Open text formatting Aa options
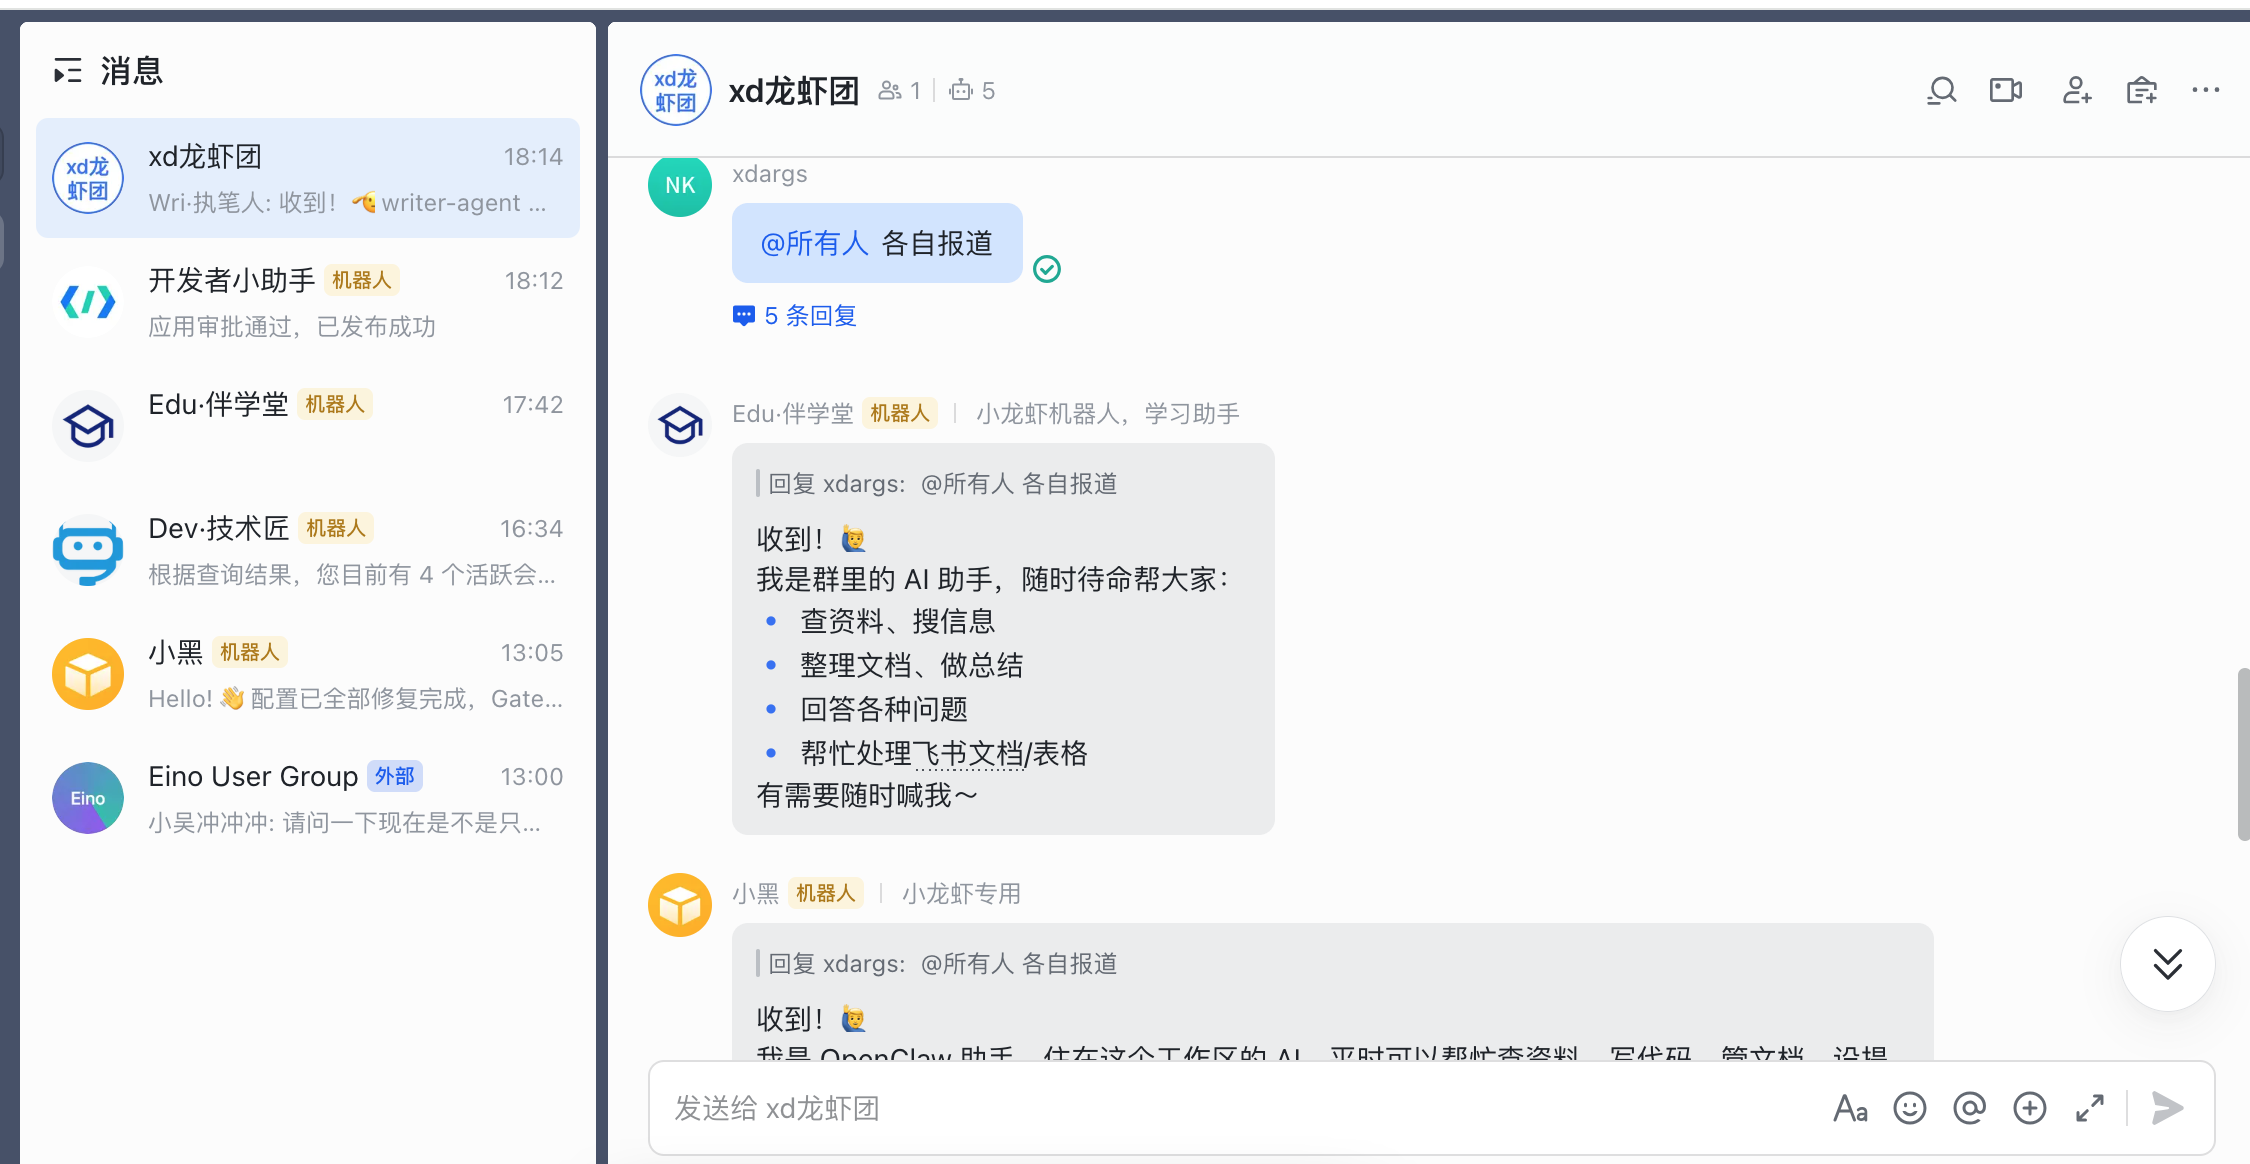The height and width of the screenshot is (1164, 2250). click(x=1849, y=1108)
